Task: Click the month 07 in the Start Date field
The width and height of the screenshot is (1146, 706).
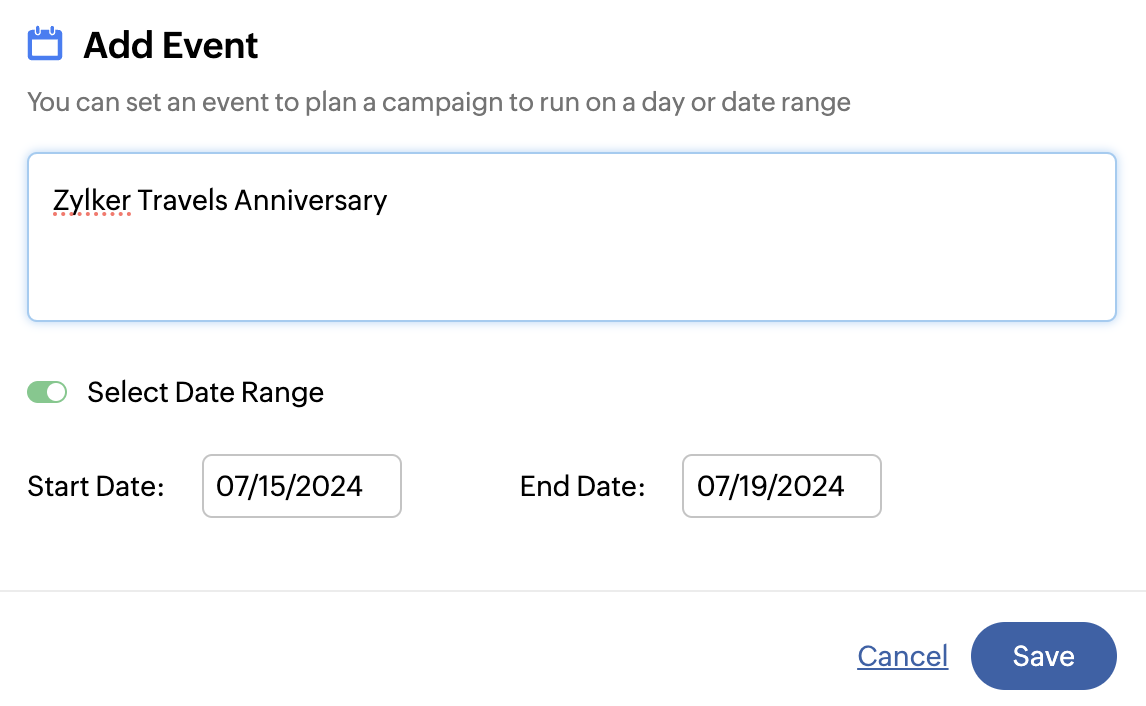Action: [230, 486]
